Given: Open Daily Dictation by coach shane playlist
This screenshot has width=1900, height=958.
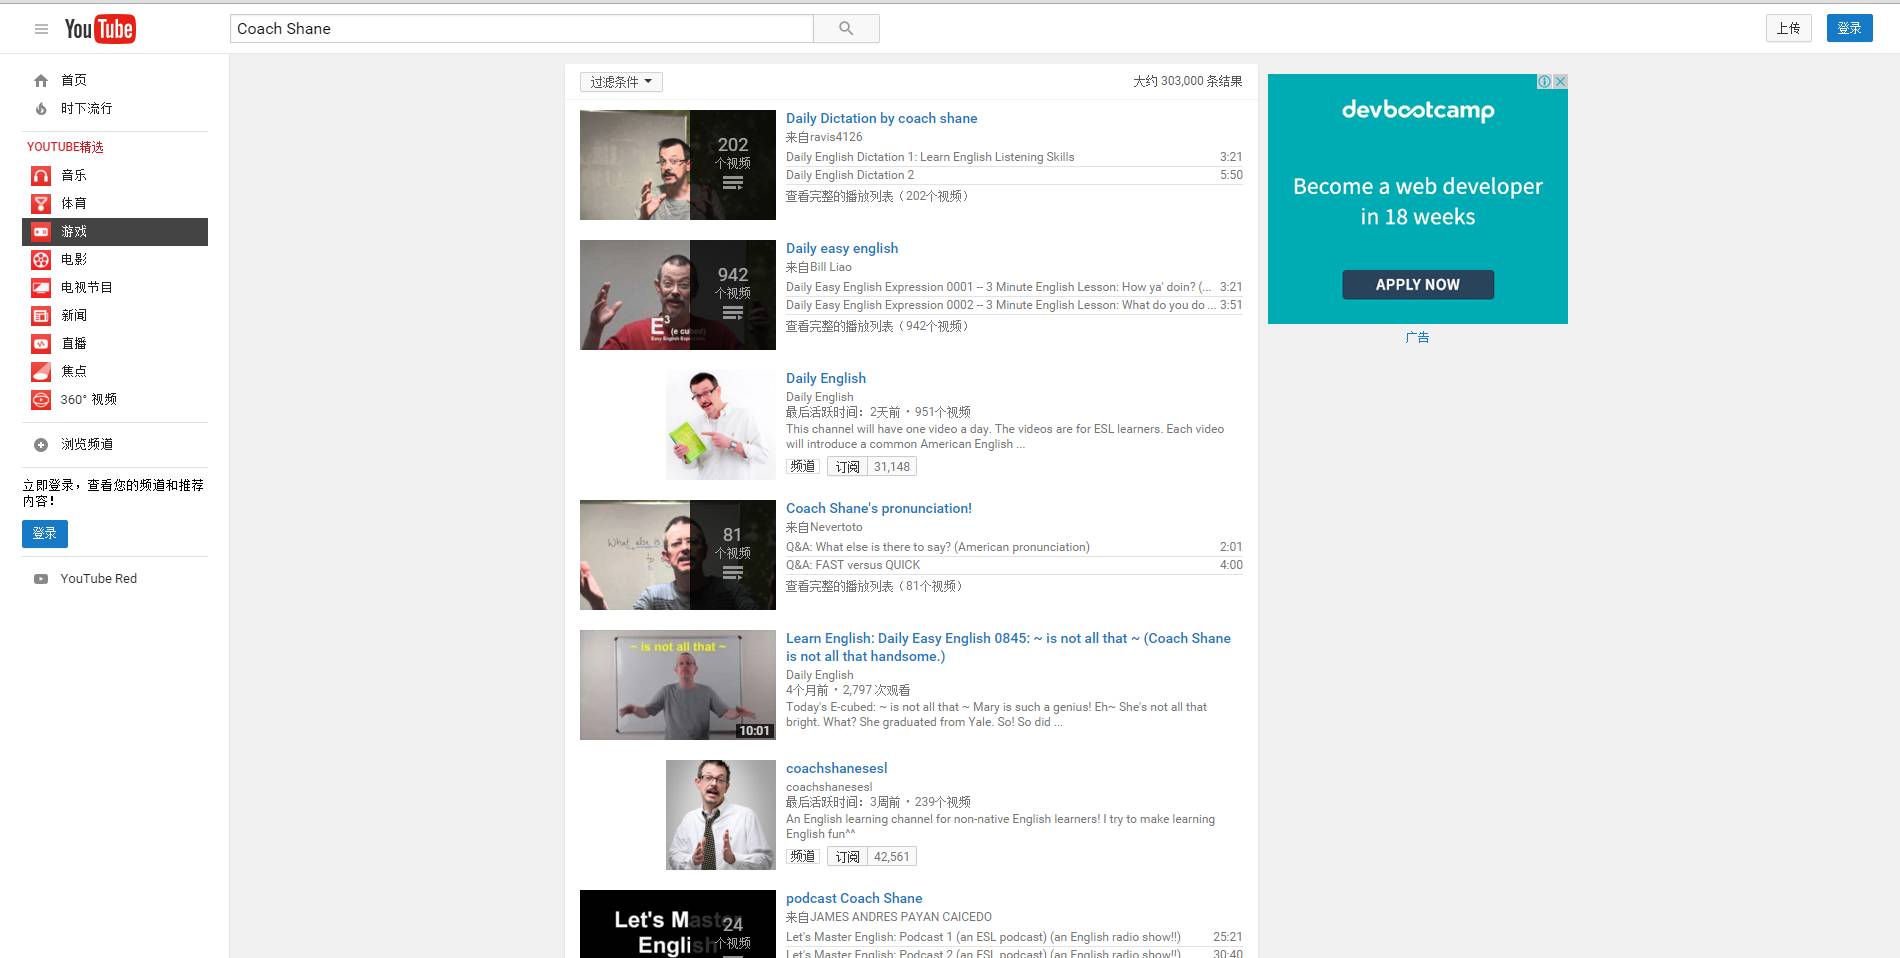Looking at the screenshot, I should point(882,118).
